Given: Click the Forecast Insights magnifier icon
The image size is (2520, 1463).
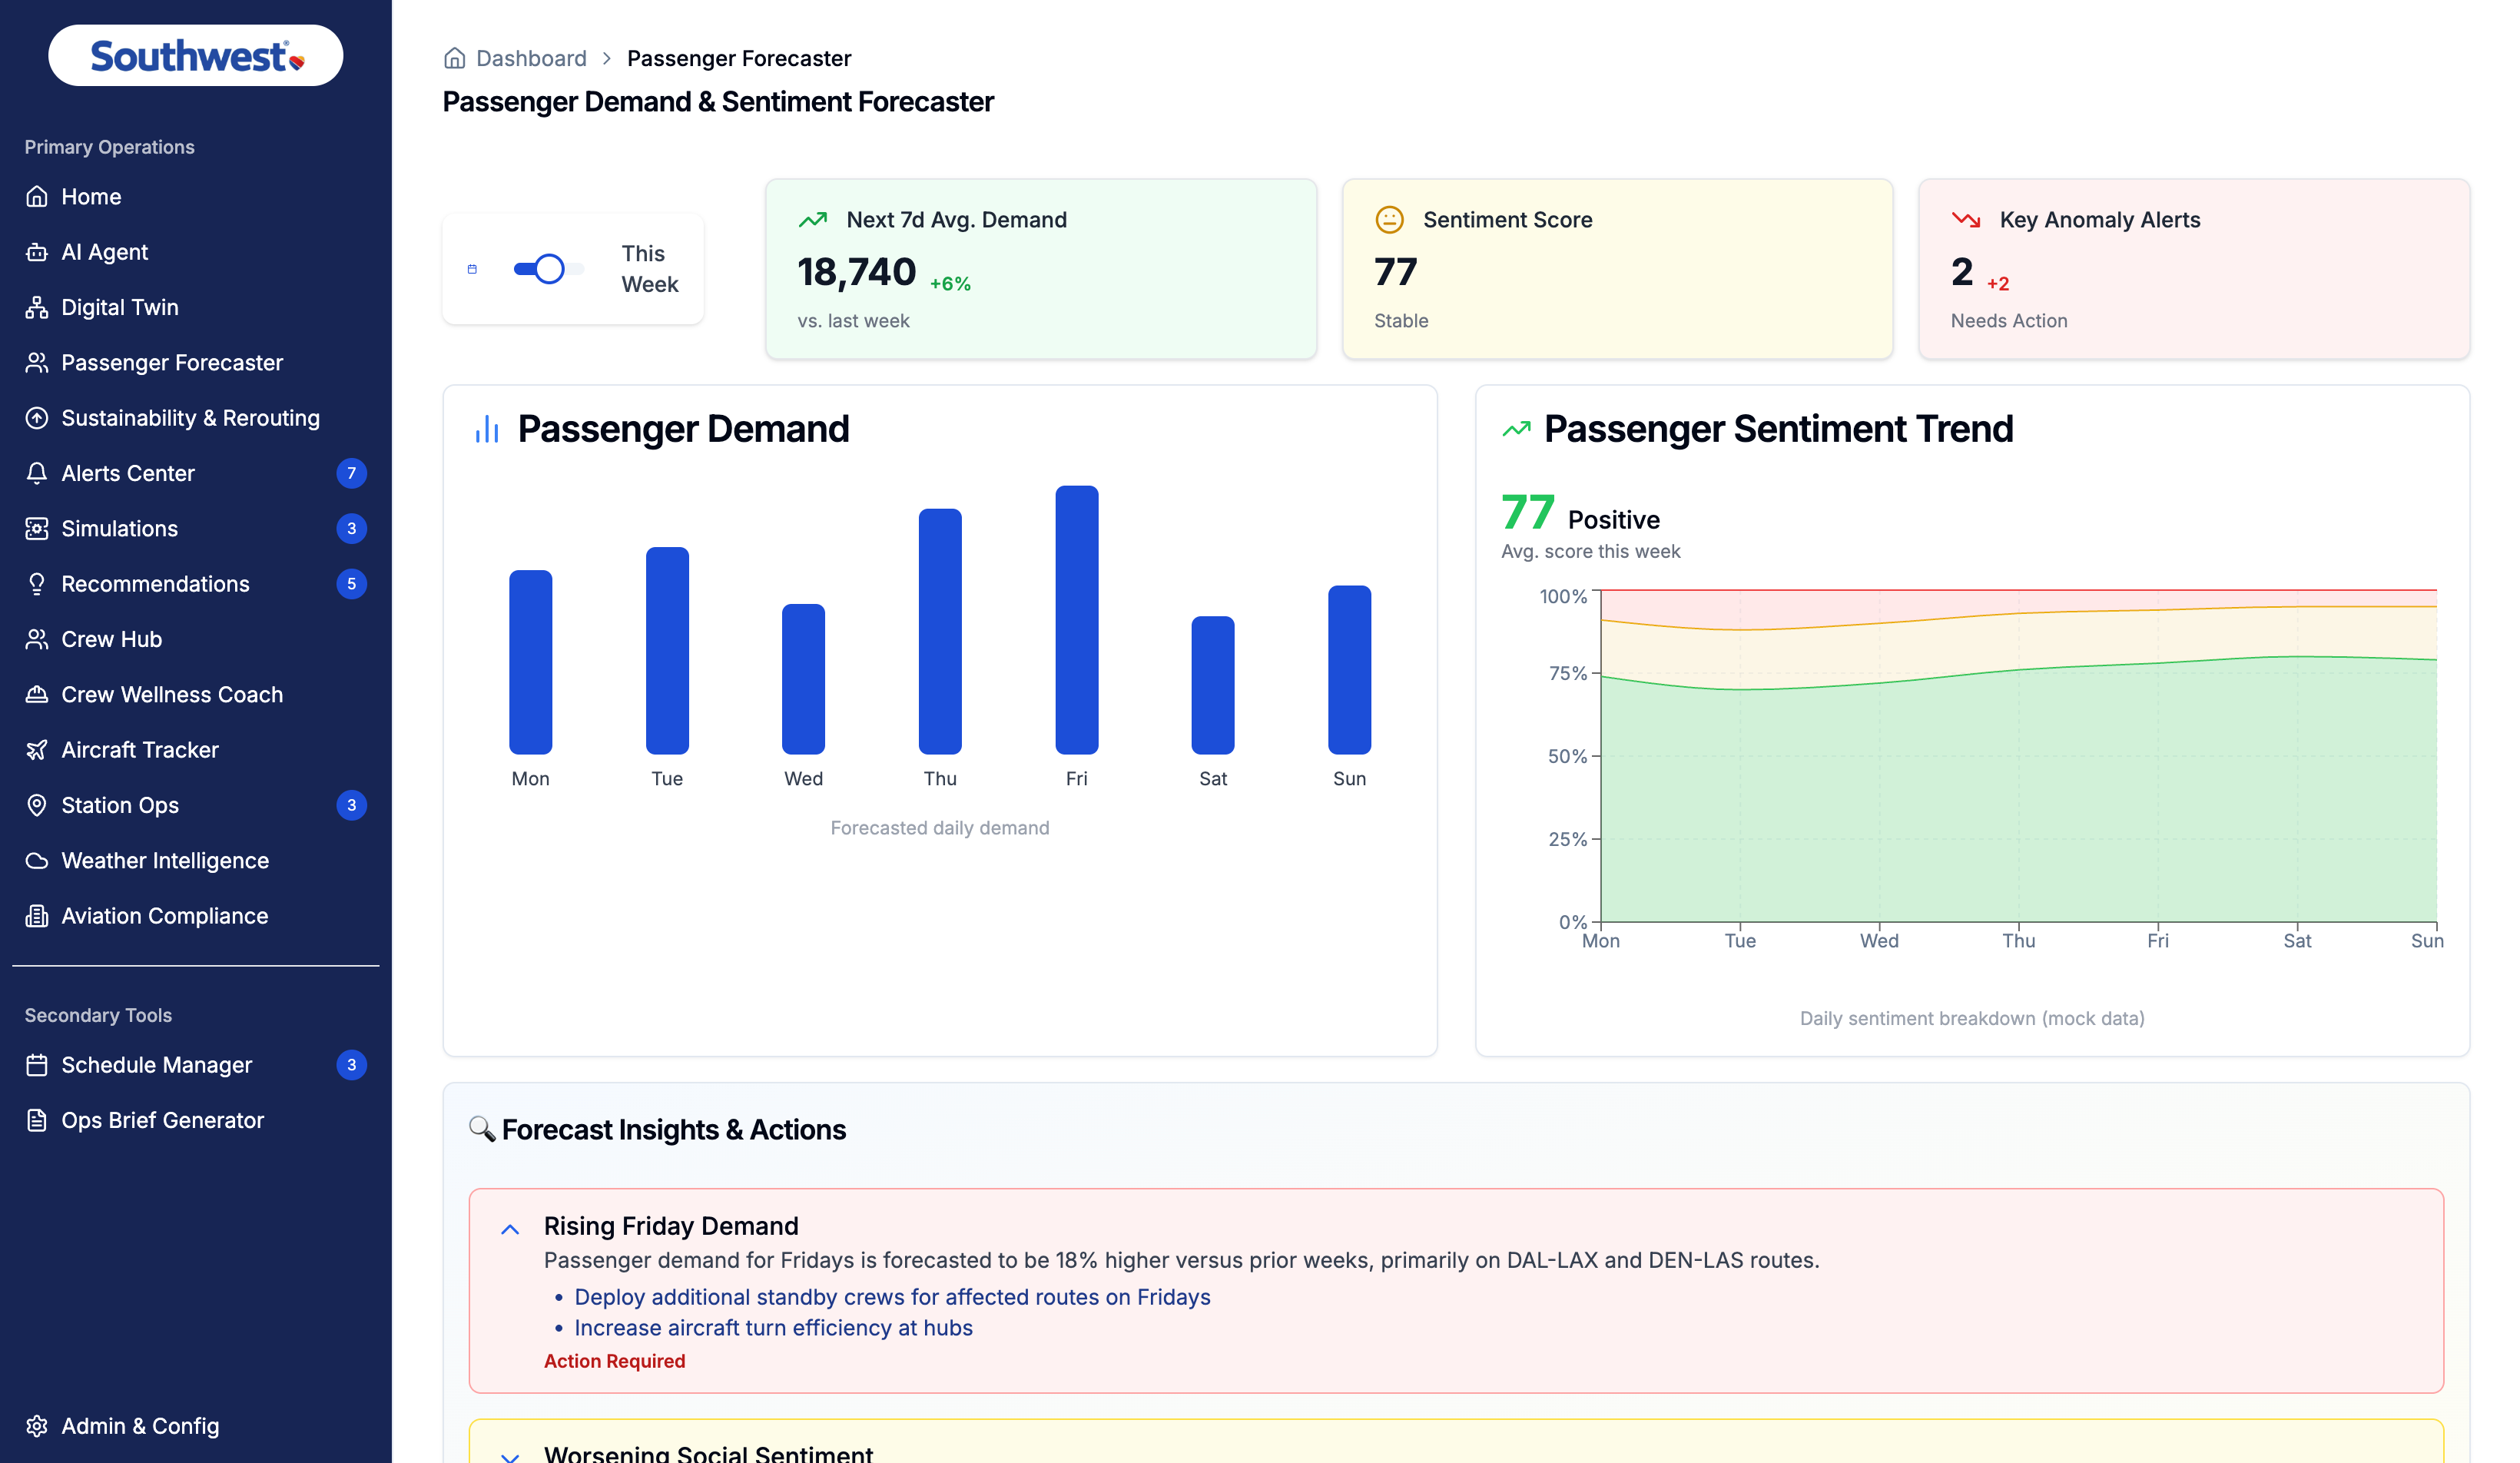Looking at the screenshot, I should pyautogui.click(x=482, y=1129).
